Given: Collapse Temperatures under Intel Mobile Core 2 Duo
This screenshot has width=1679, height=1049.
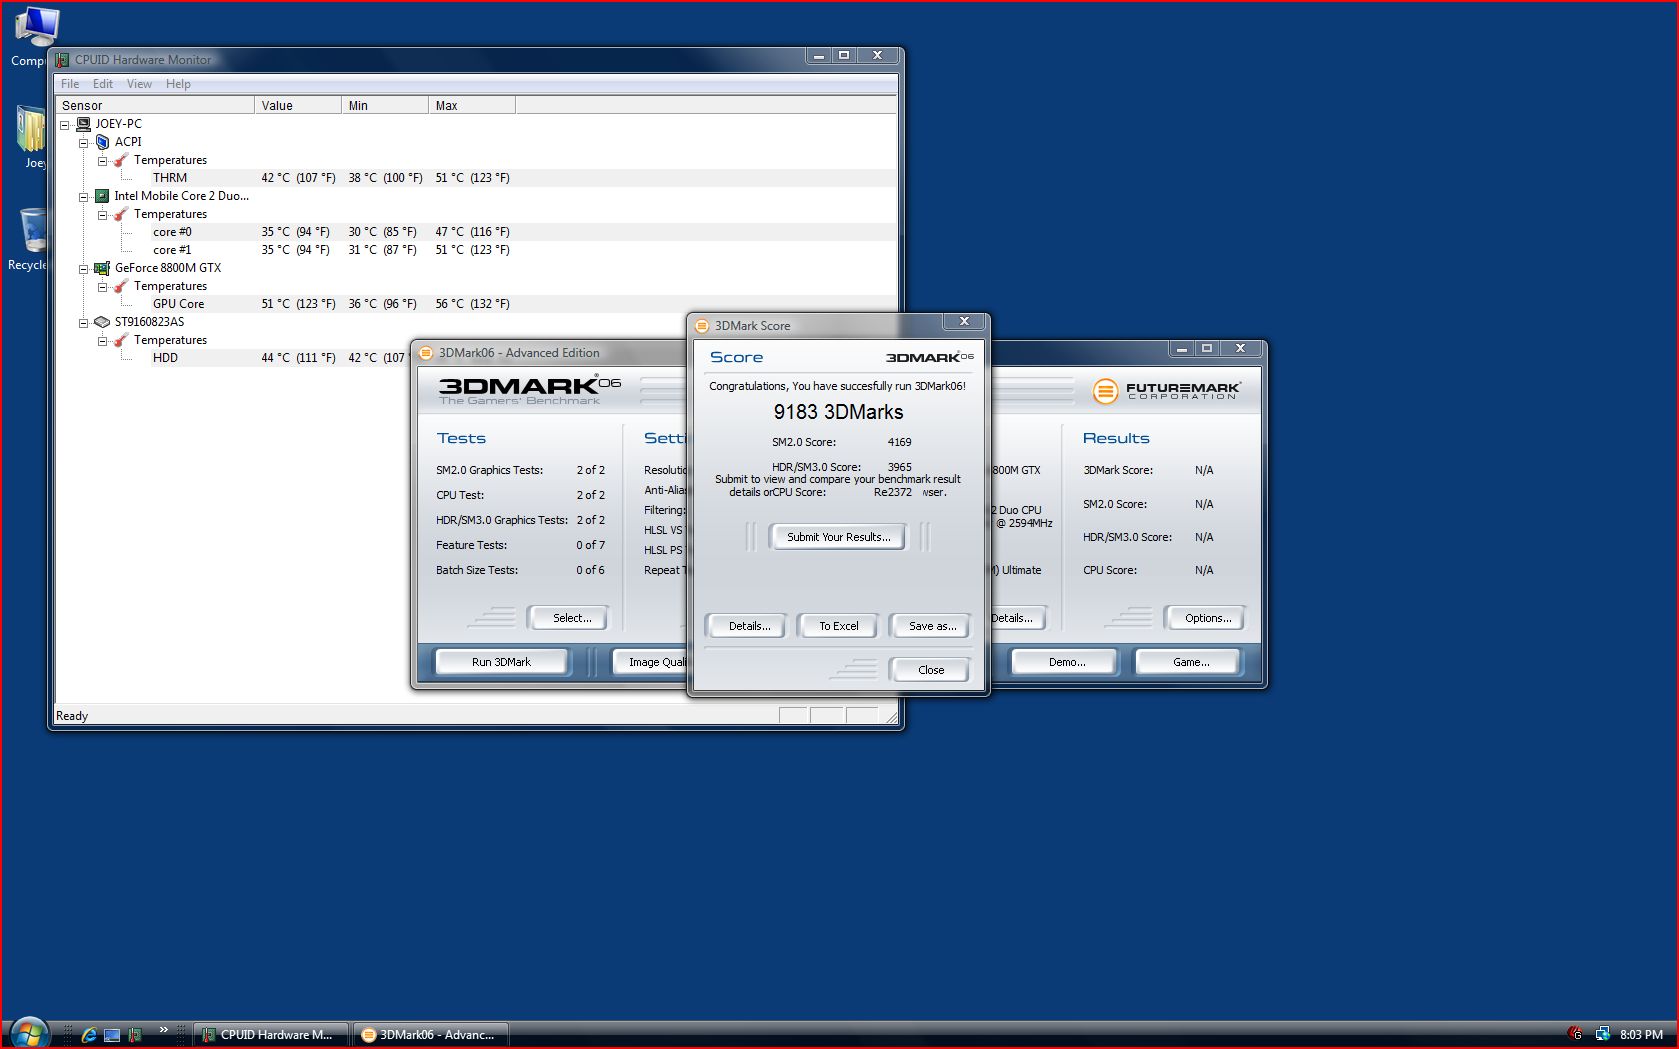Looking at the screenshot, I should click(x=102, y=215).
